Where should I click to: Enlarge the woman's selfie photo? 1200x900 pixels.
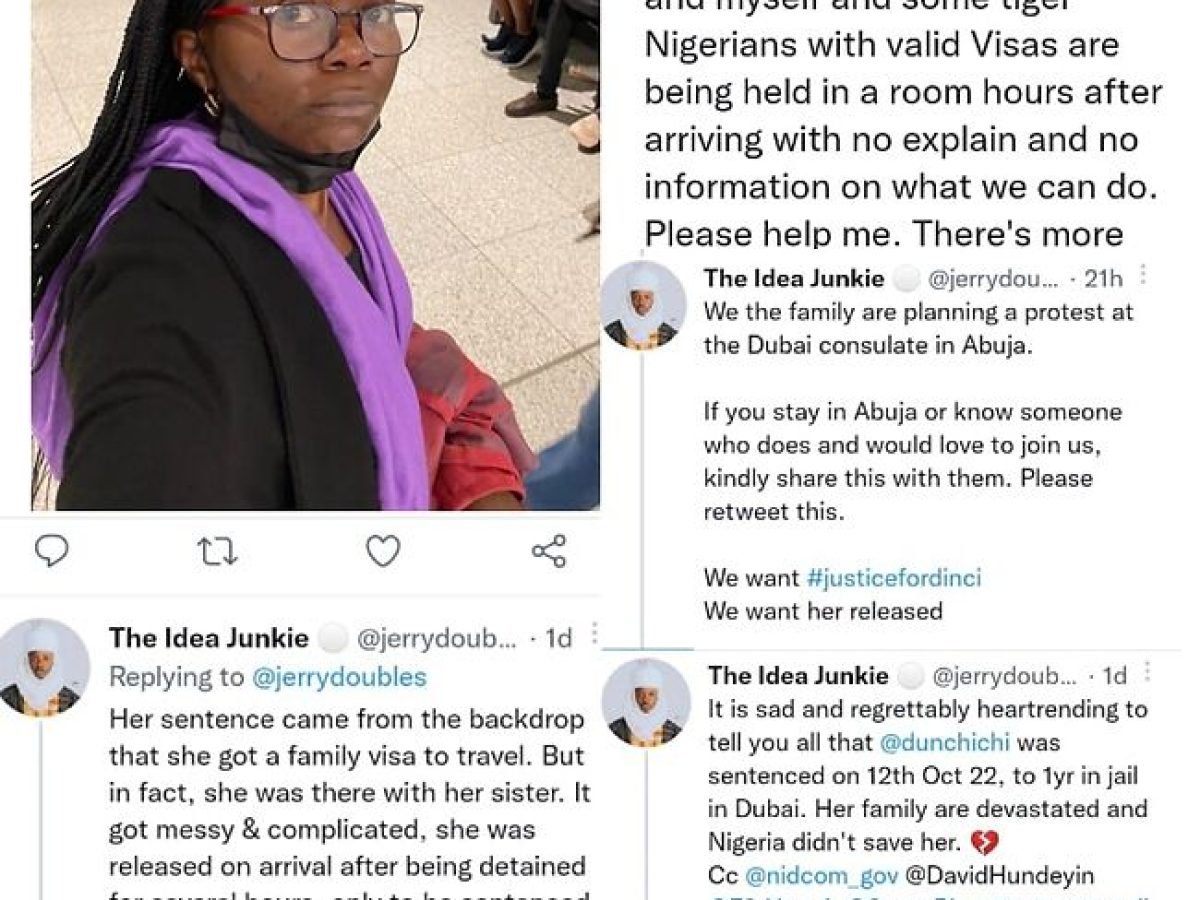(316, 255)
